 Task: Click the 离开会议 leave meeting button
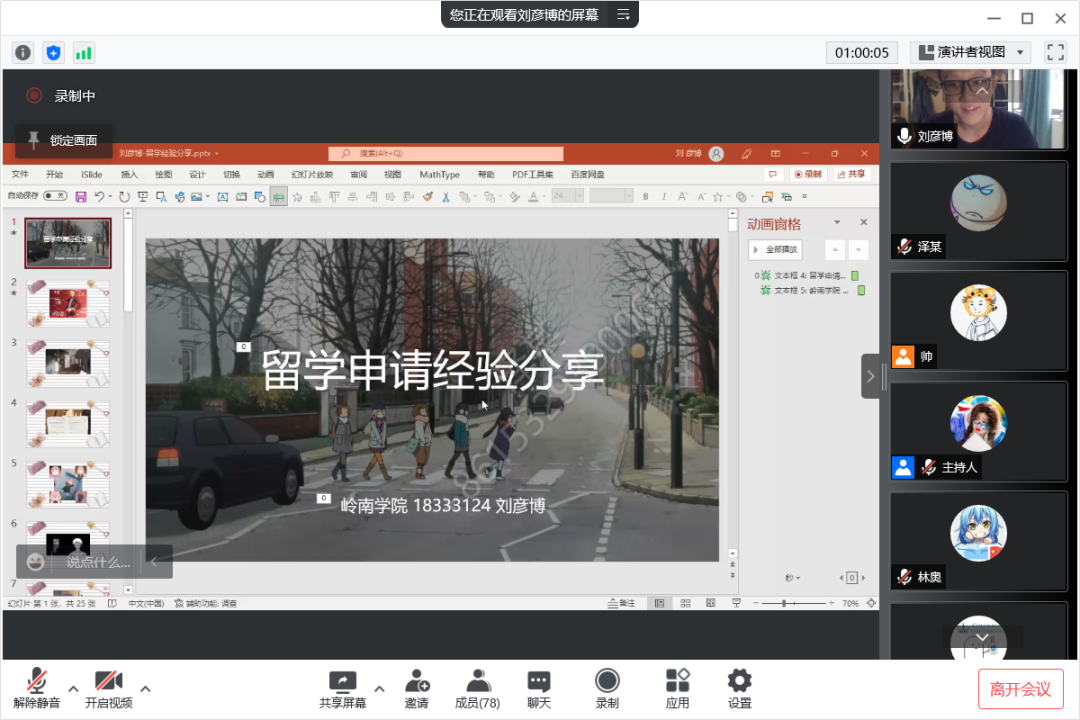1020,689
